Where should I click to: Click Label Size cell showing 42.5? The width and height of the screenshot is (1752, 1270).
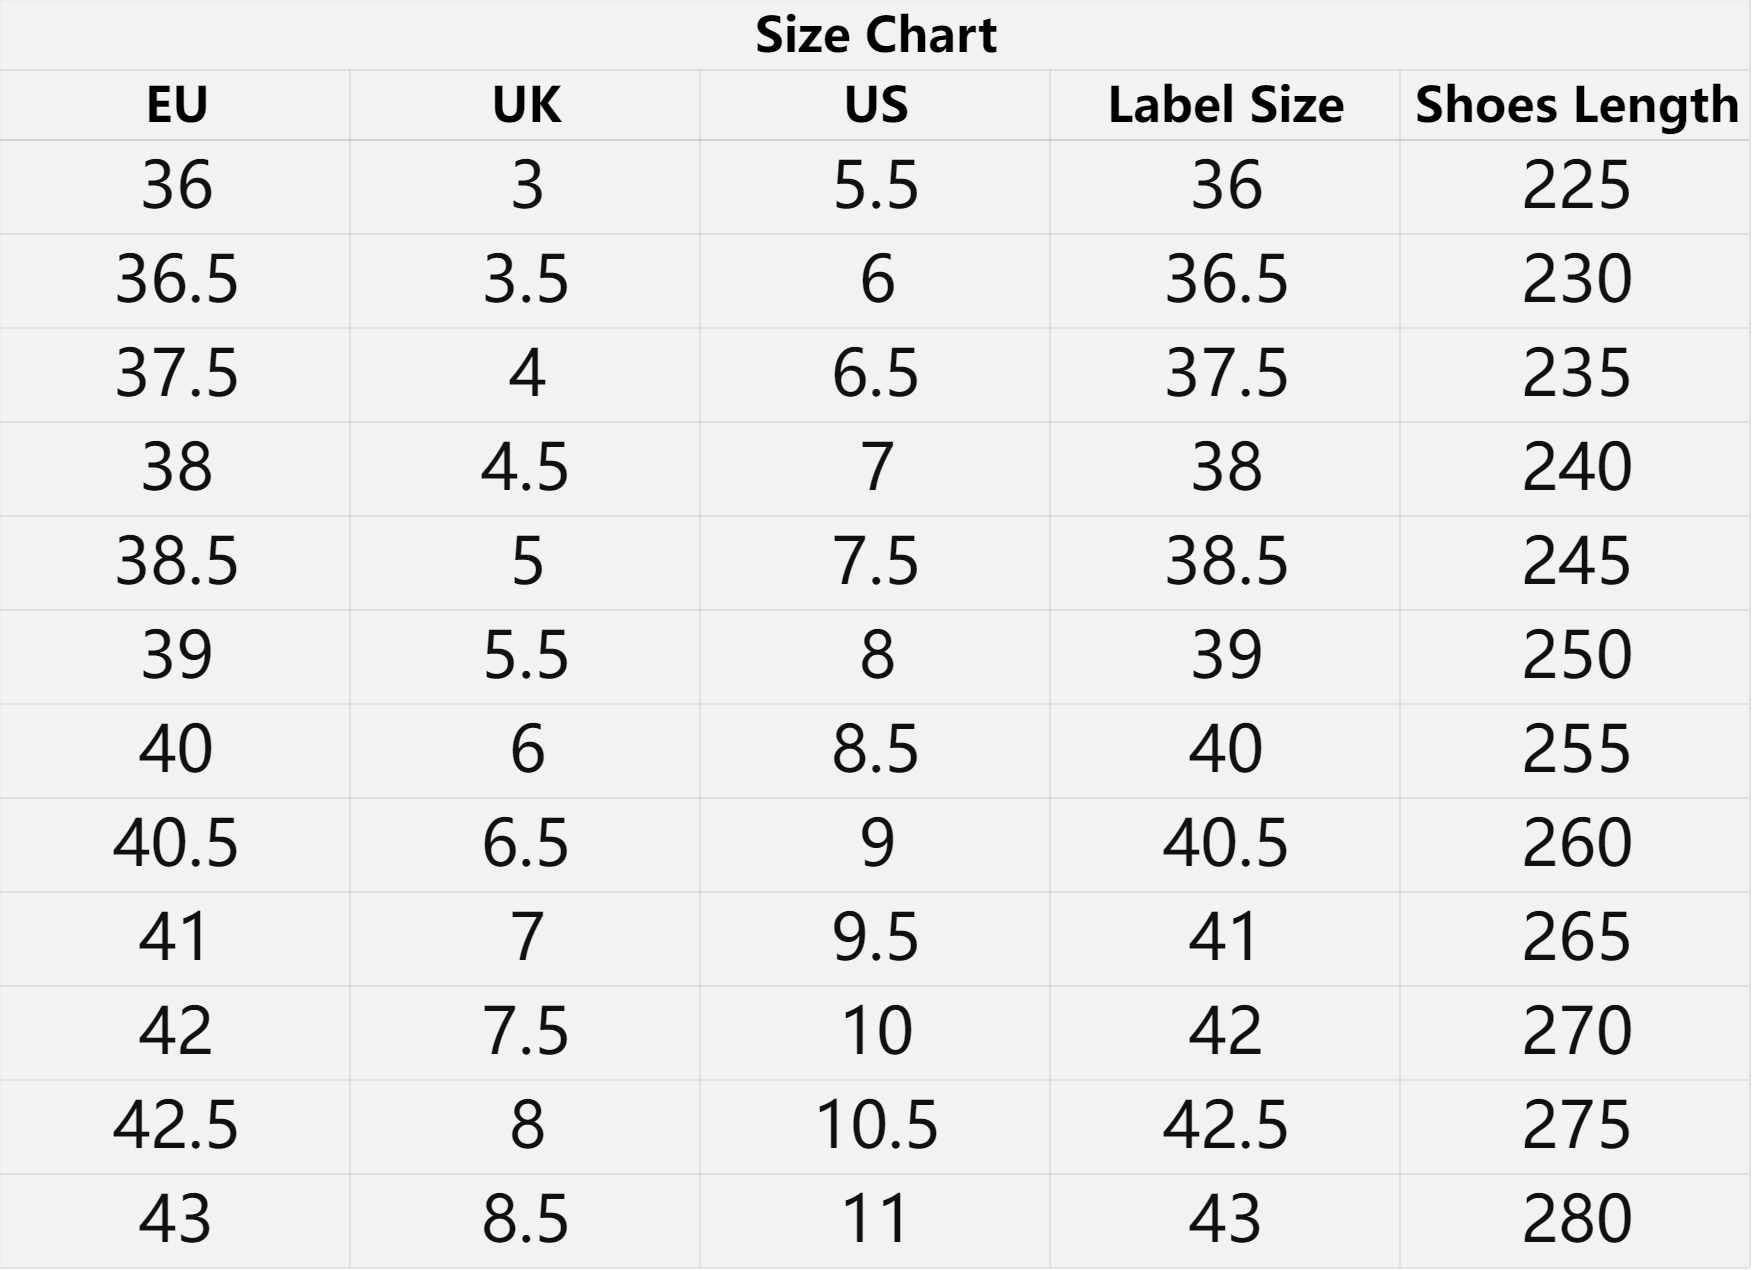[x=1225, y=1127]
